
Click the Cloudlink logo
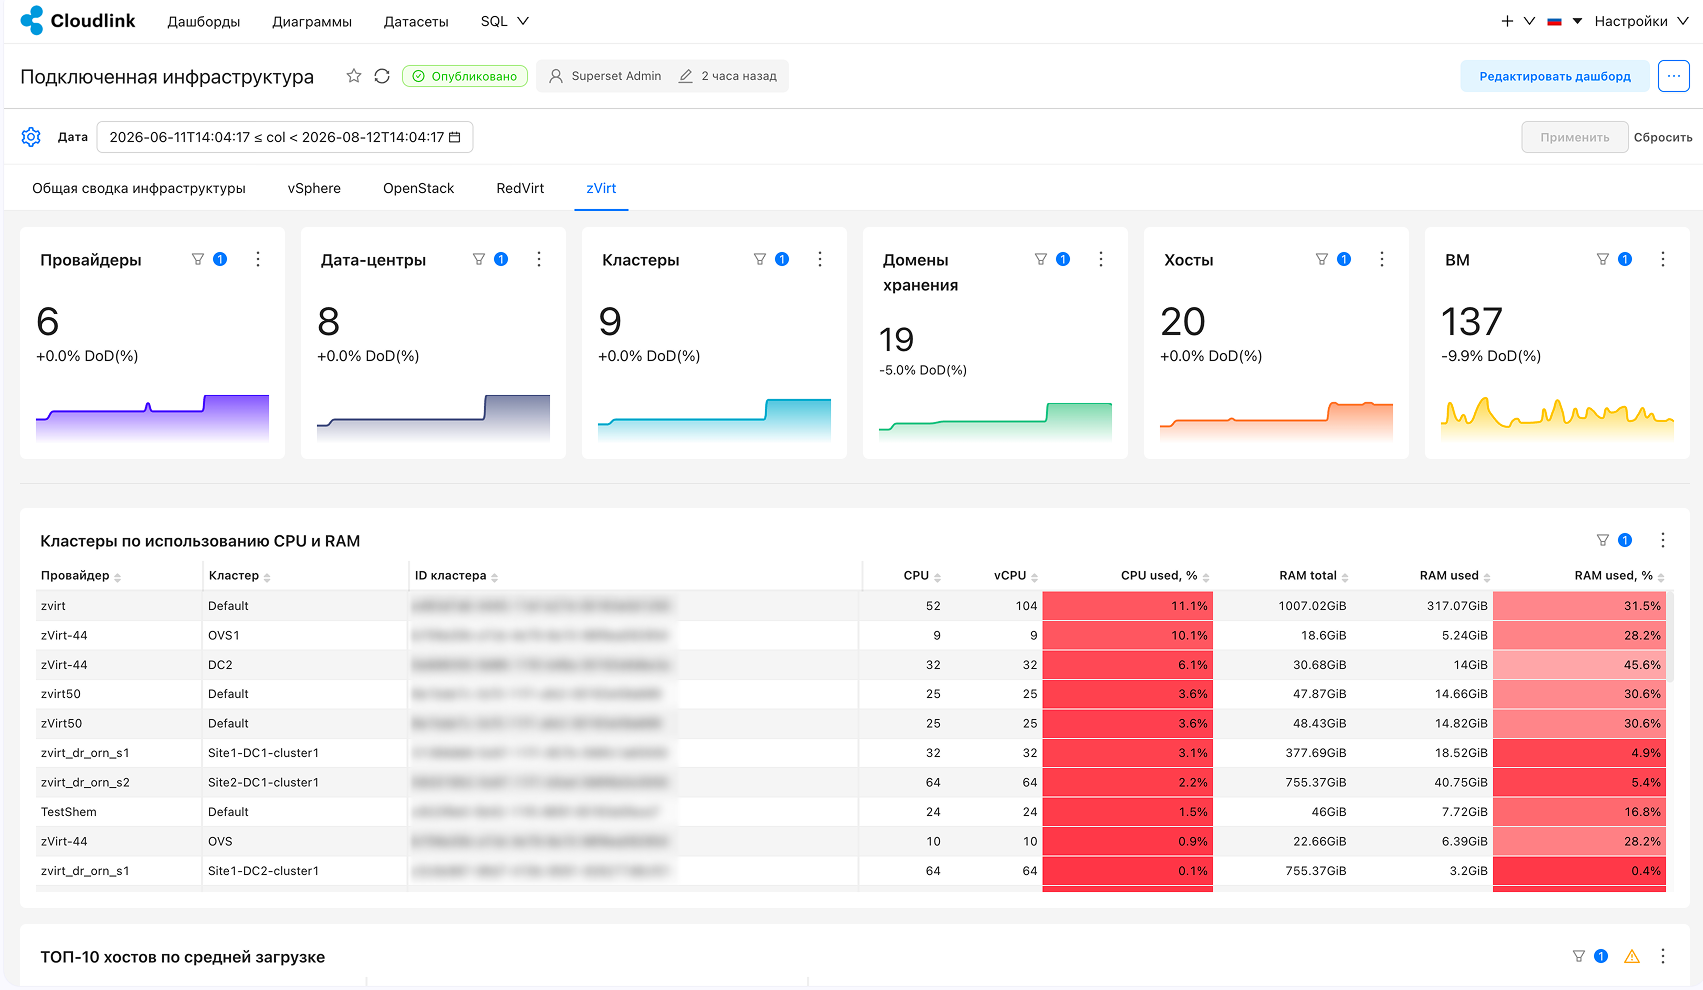tap(78, 20)
